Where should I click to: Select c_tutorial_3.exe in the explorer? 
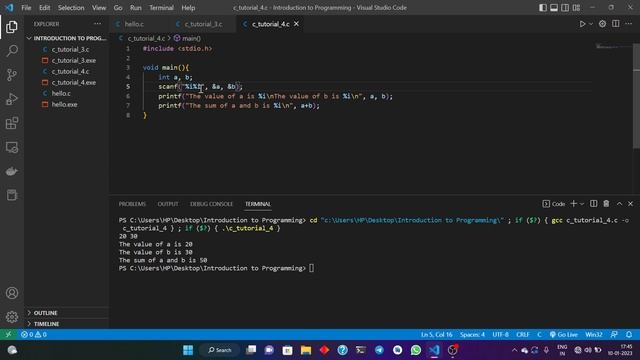[73, 60]
